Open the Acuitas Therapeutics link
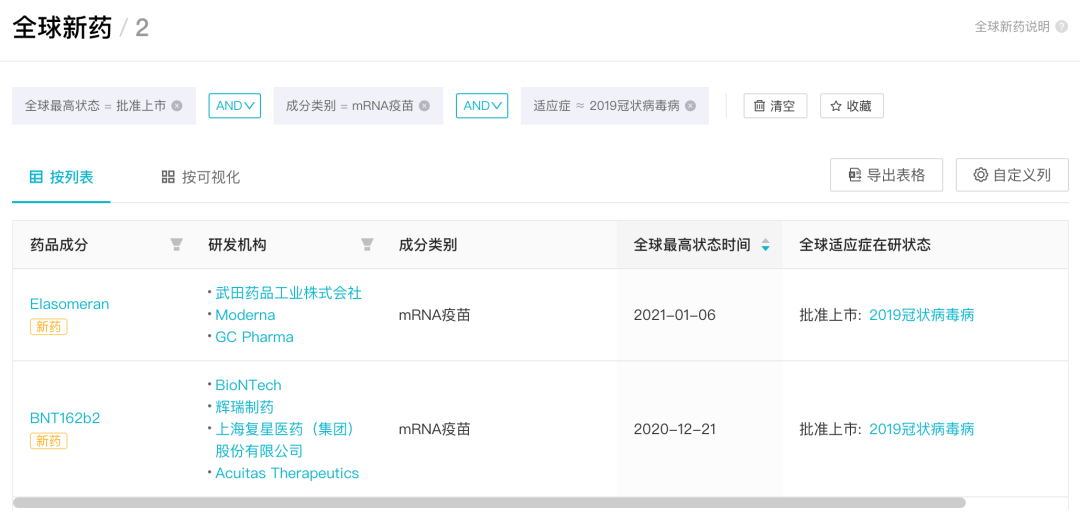The height and width of the screenshot is (520, 1080). 287,473
